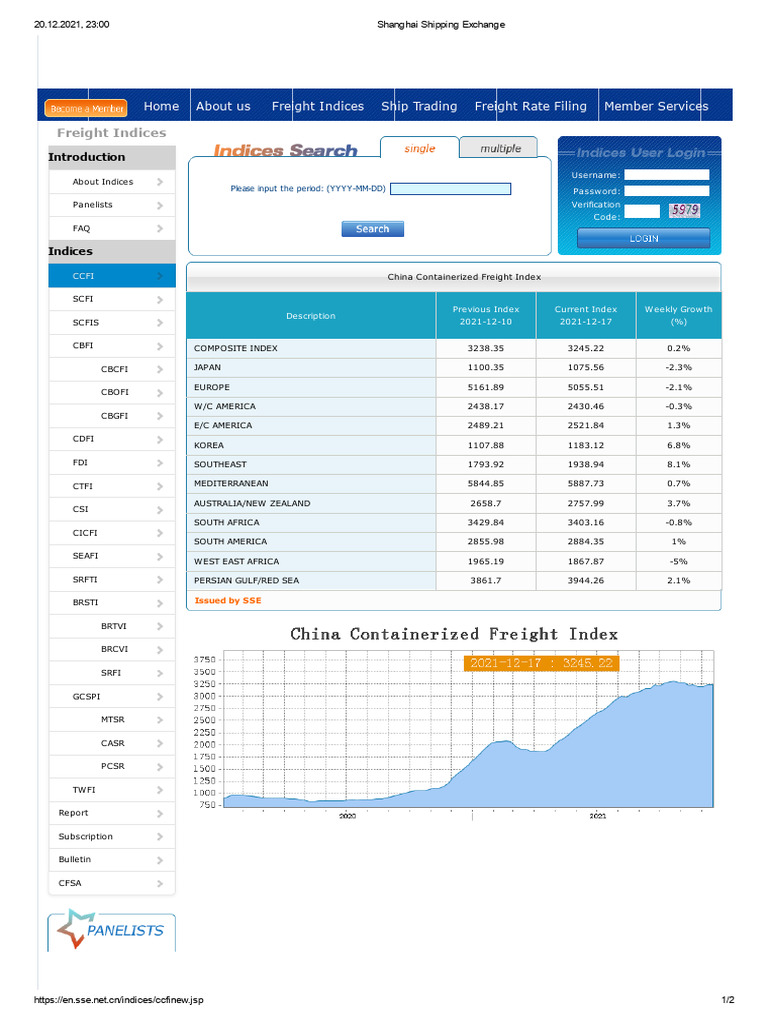Select SOUTHEAST weekly growth 8.1%
Image resolution: width=768 pixels, height=1024 pixels.
coord(679,464)
